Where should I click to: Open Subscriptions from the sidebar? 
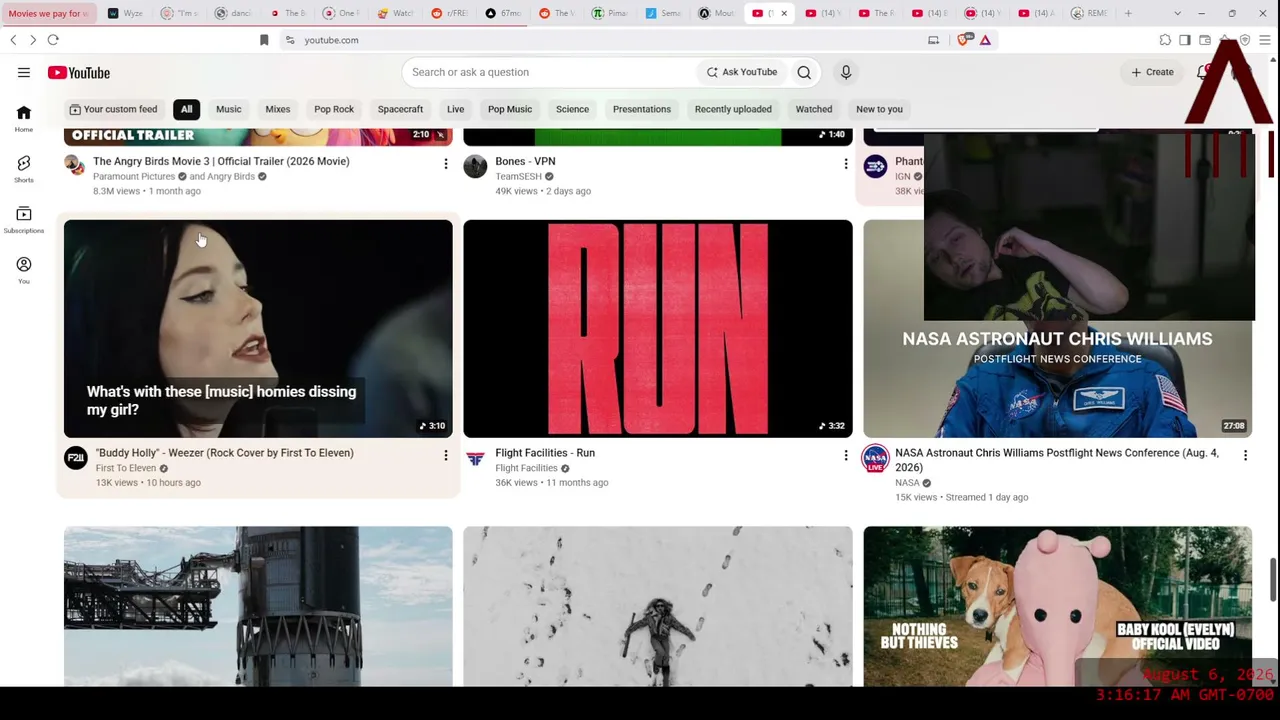coord(23,219)
